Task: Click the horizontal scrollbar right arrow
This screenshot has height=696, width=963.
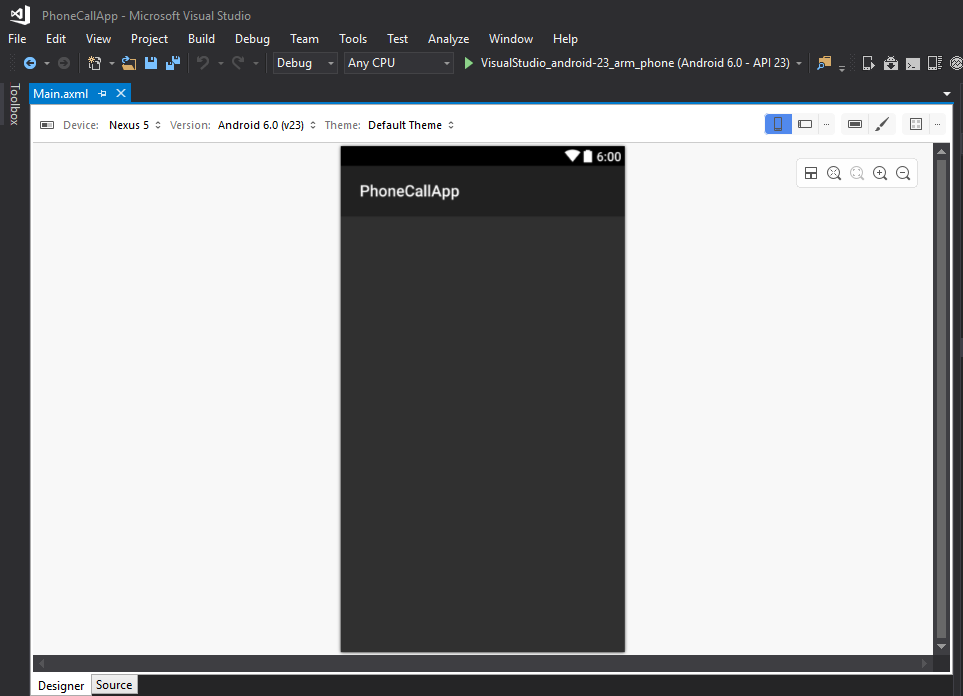Action: (x=924, y=663)
